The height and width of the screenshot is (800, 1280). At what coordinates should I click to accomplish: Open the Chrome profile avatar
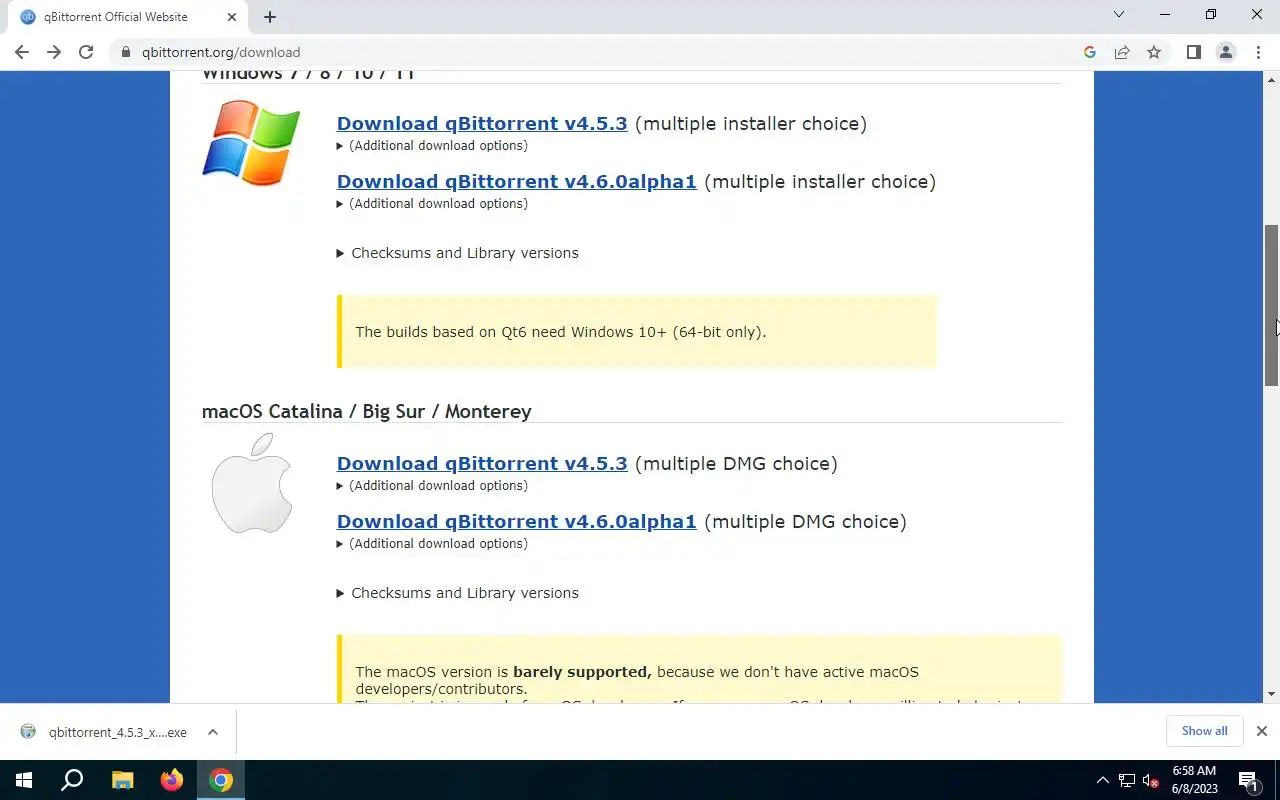tap(1225, 52)
